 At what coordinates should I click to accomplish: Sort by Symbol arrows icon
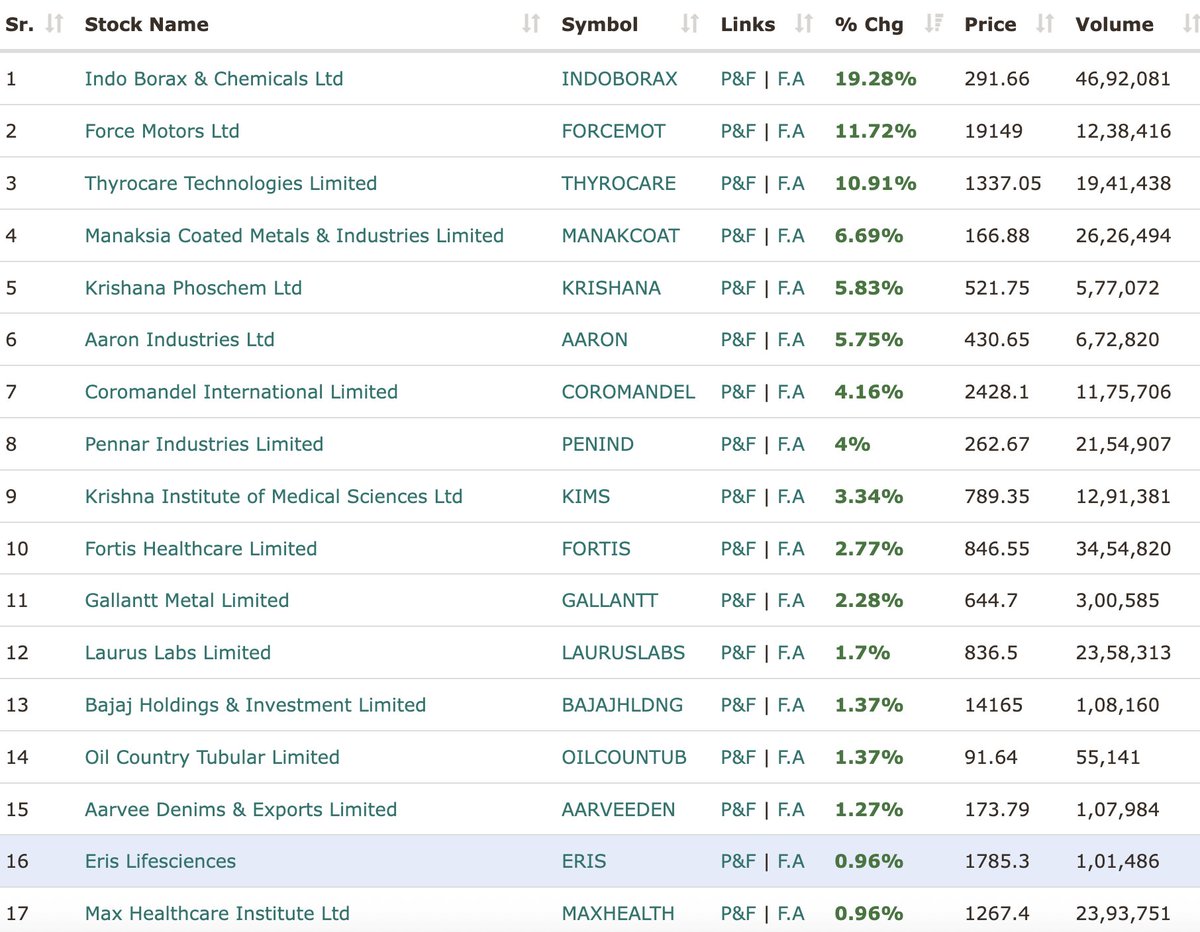[x=689, y=24]
